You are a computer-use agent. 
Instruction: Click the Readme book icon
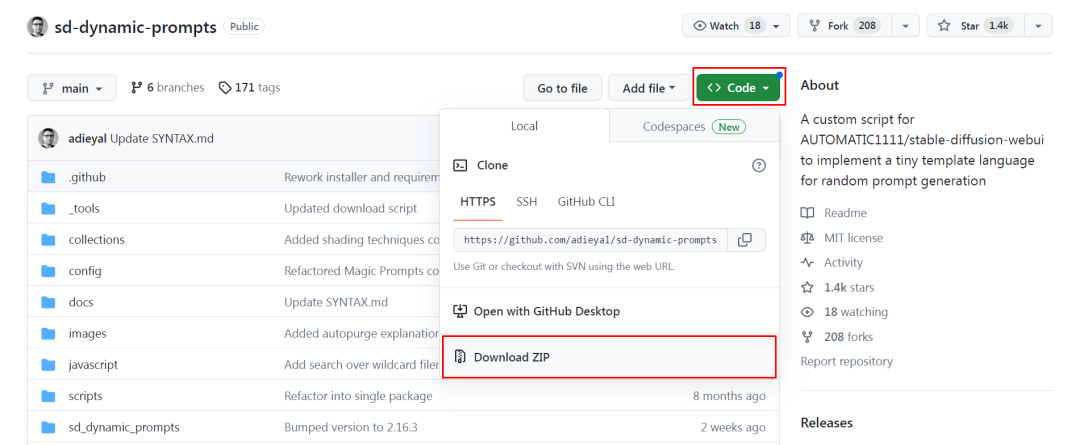pyautogui.click(x=807, y=213)
